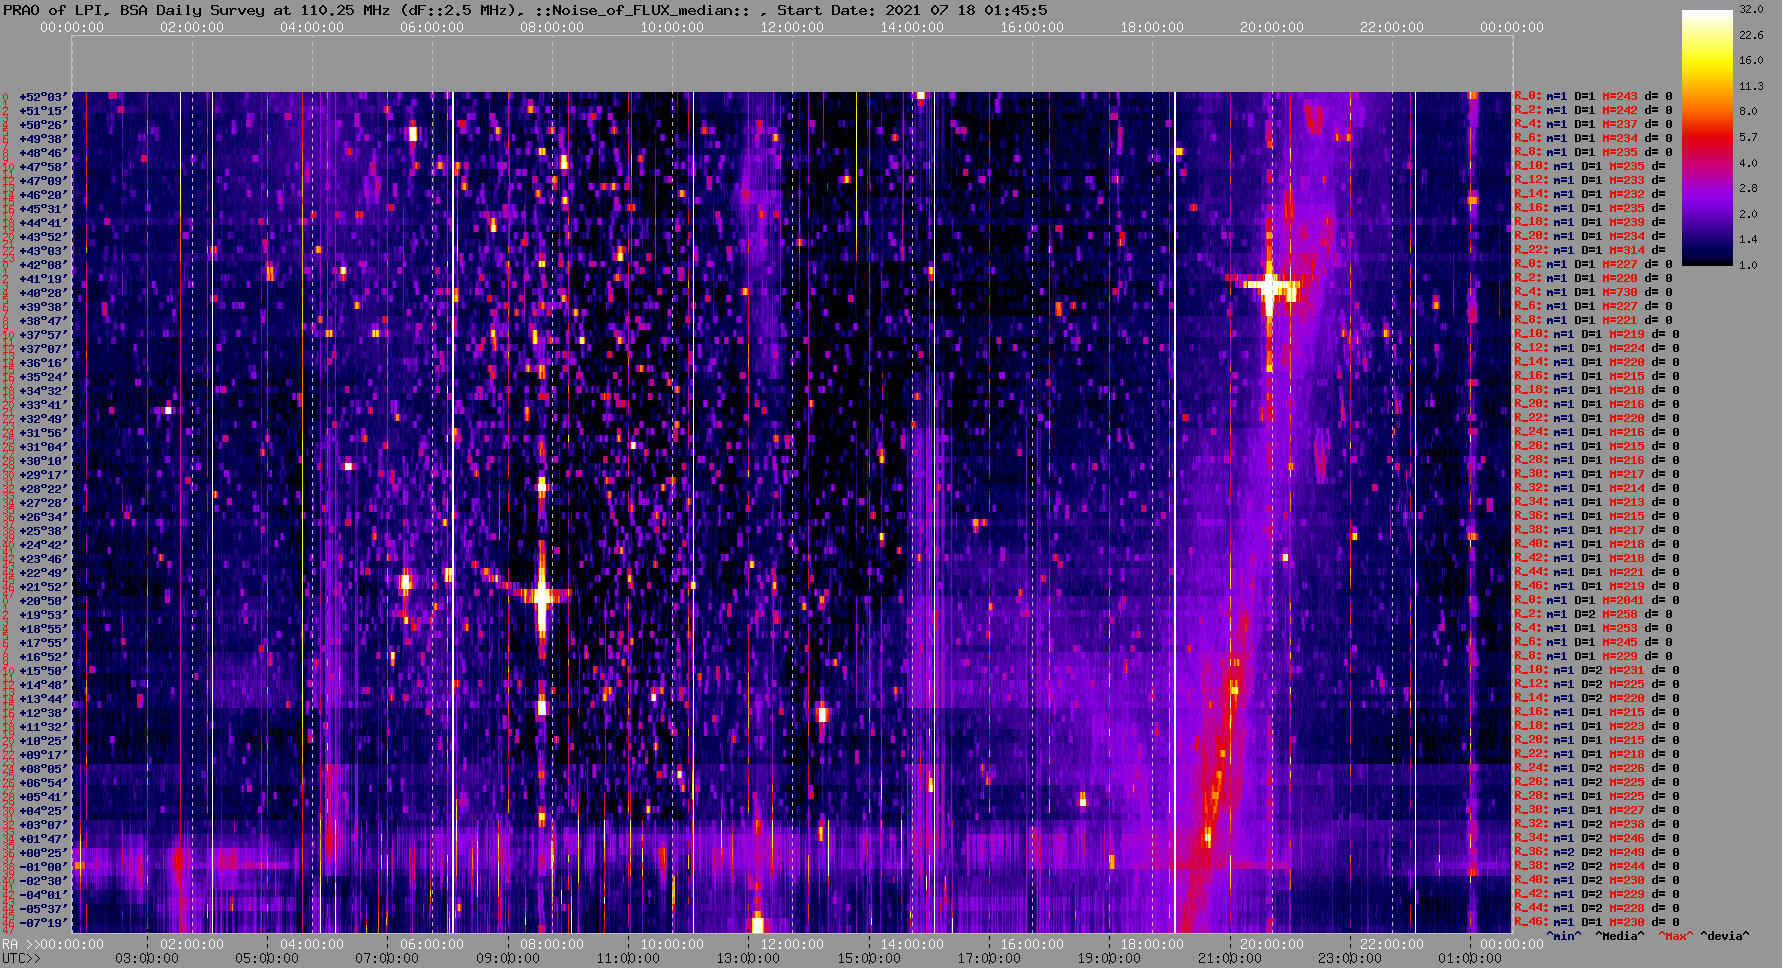The image size is (1782, 968).
Task: Click the declination label +12°38'
Action: click(x=43, y=713)
